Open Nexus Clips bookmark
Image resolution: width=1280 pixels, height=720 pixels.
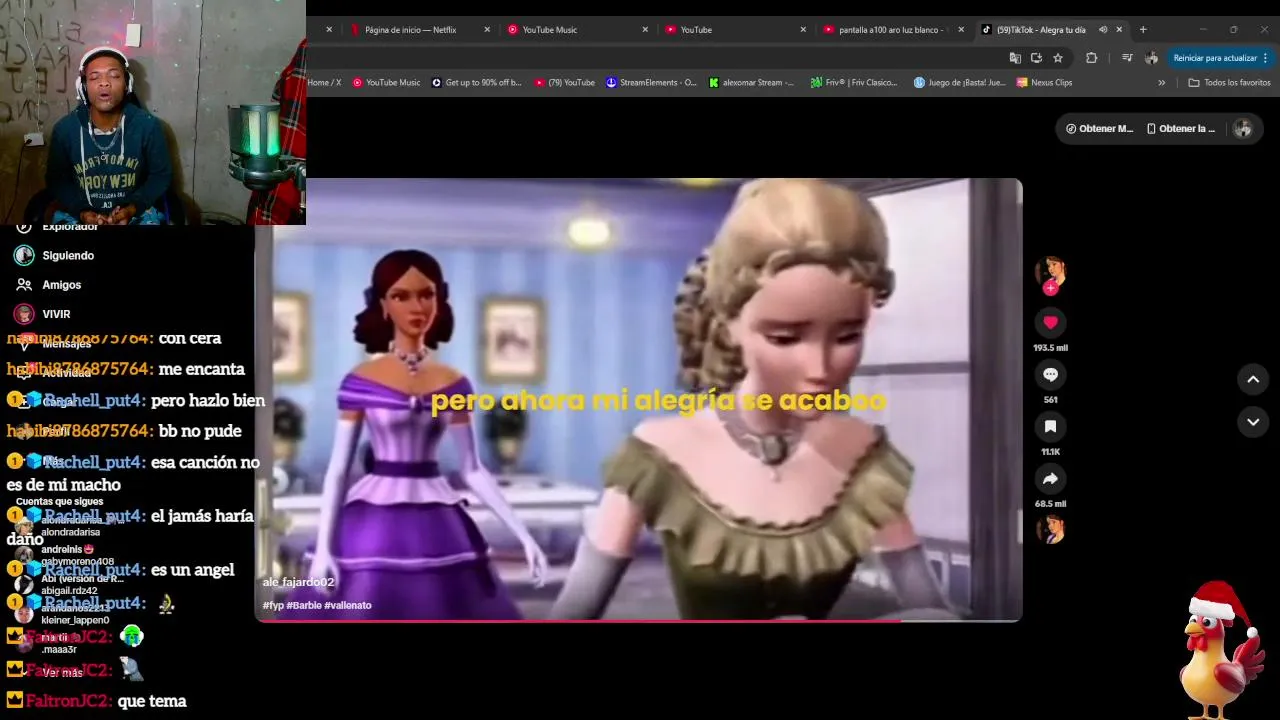[1044, 83]
